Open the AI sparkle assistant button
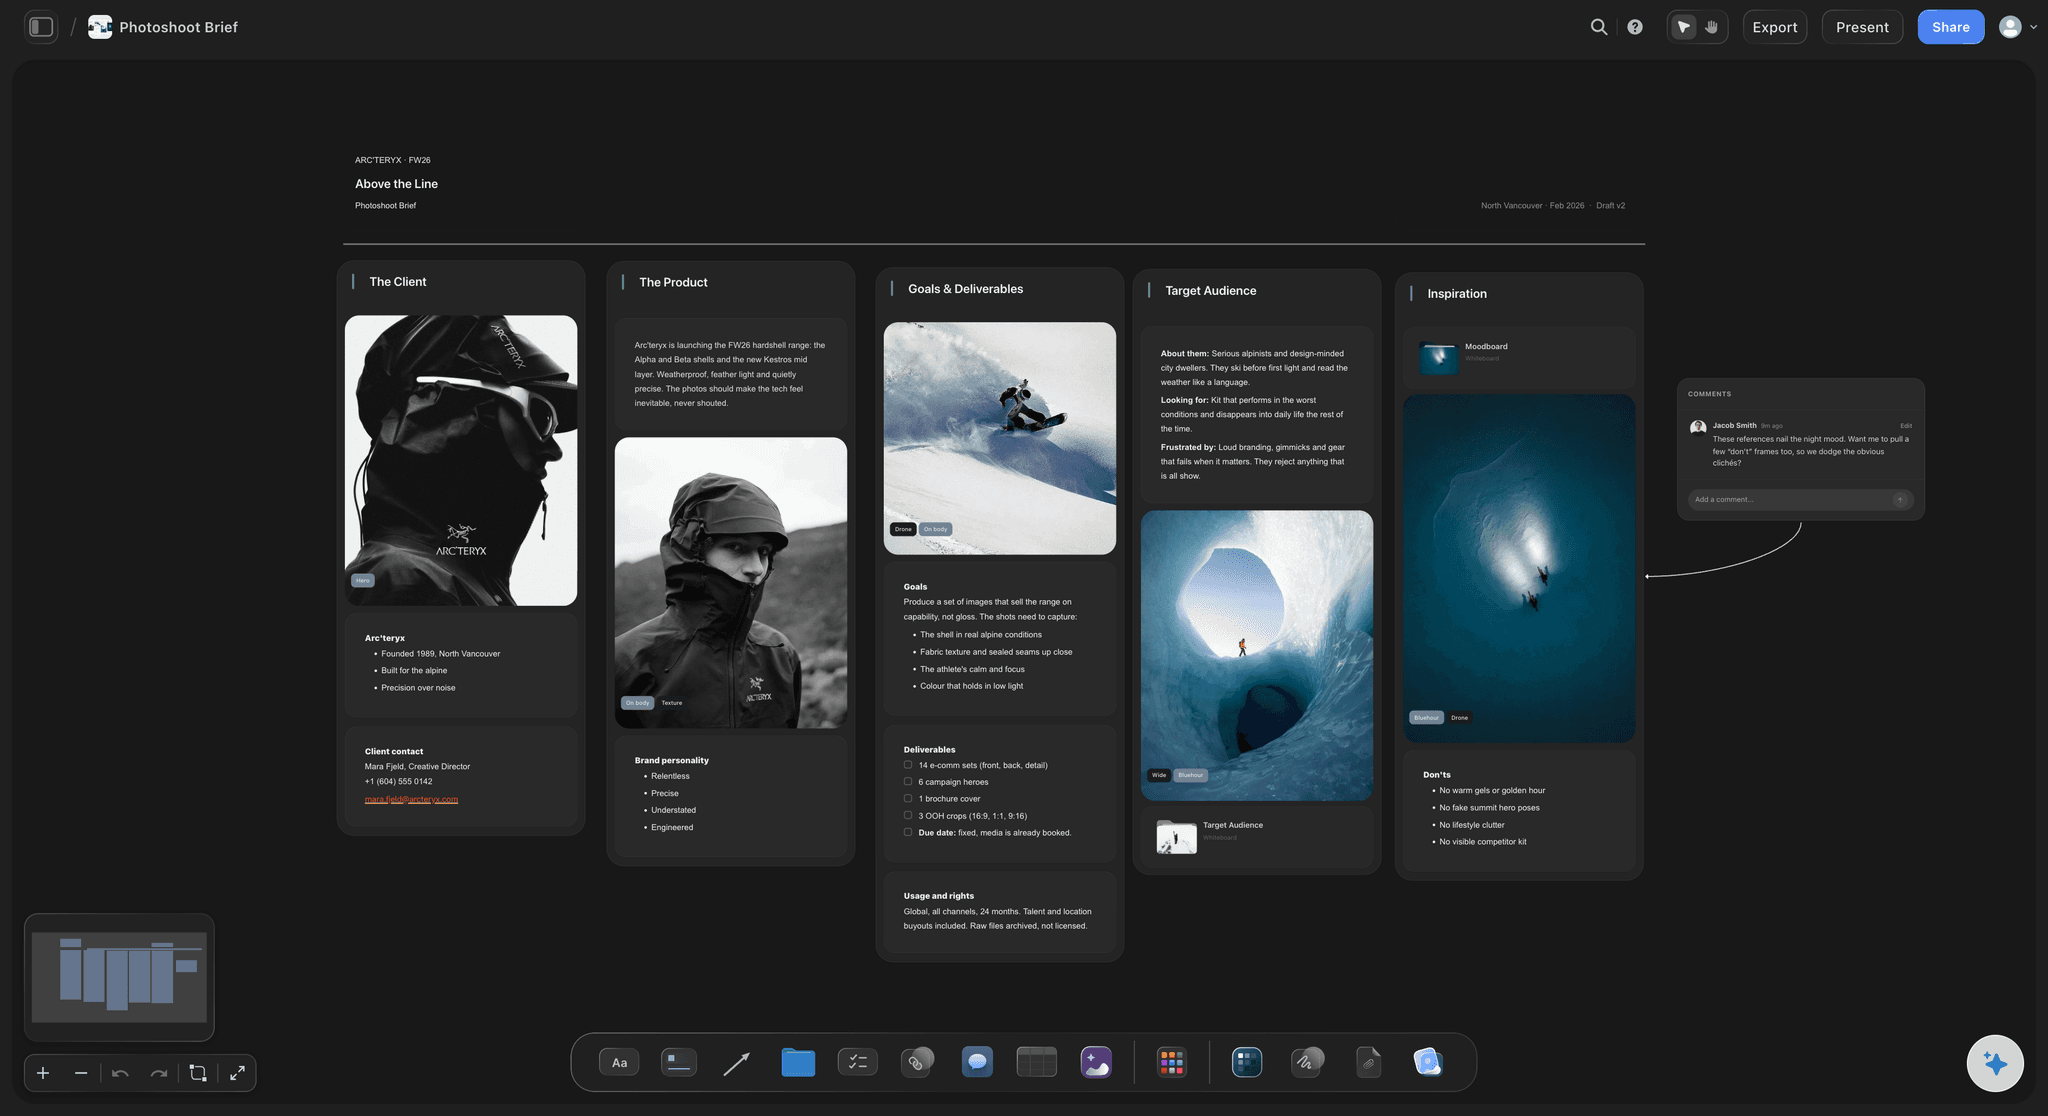 (x=1995, y=1063)
